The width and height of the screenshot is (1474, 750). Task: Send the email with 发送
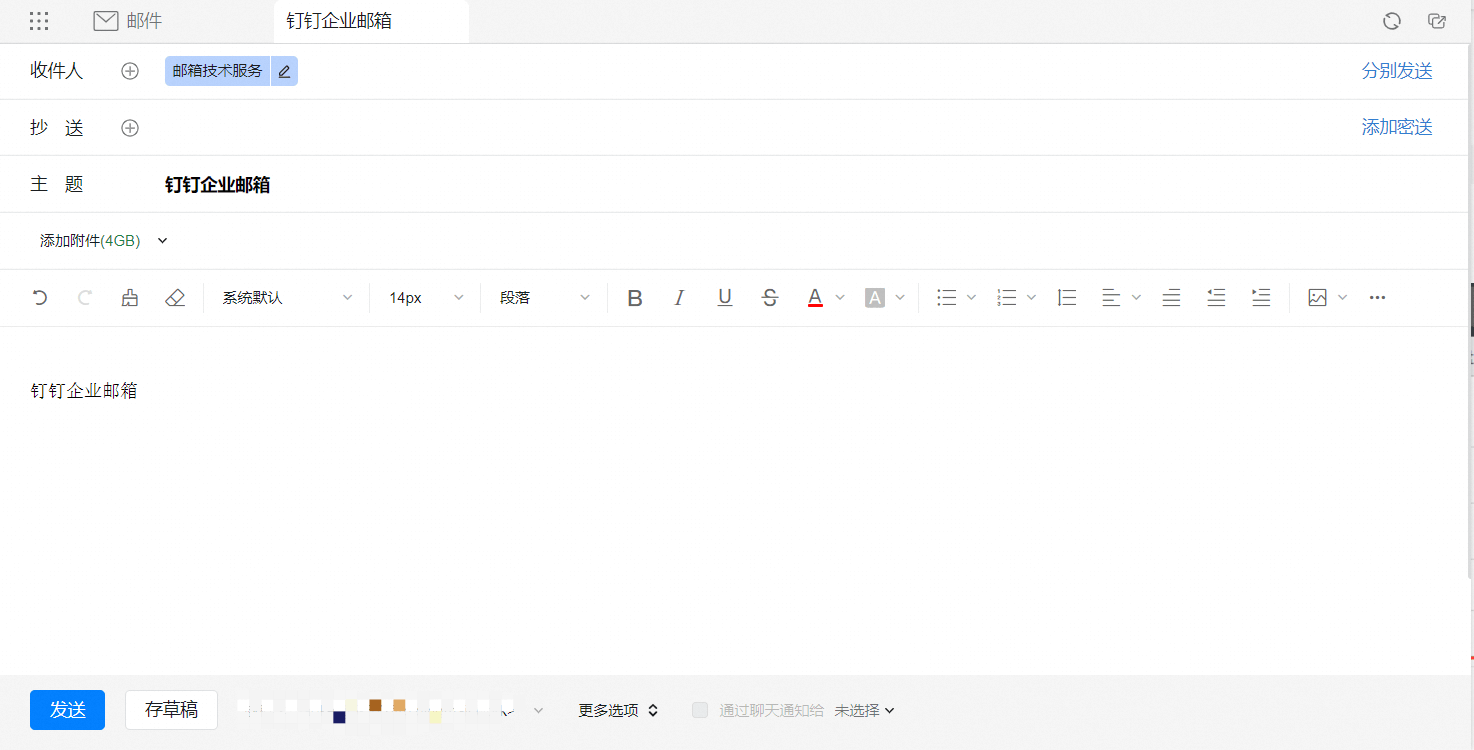67,710
